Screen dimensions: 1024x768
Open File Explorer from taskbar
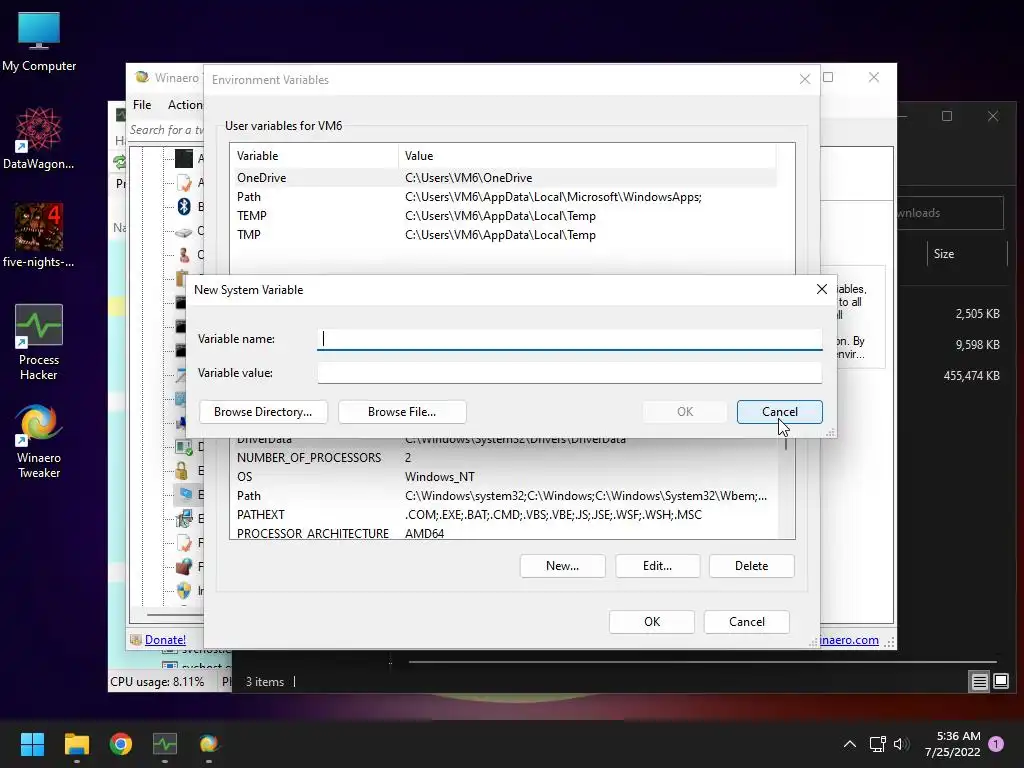[76, 744]
